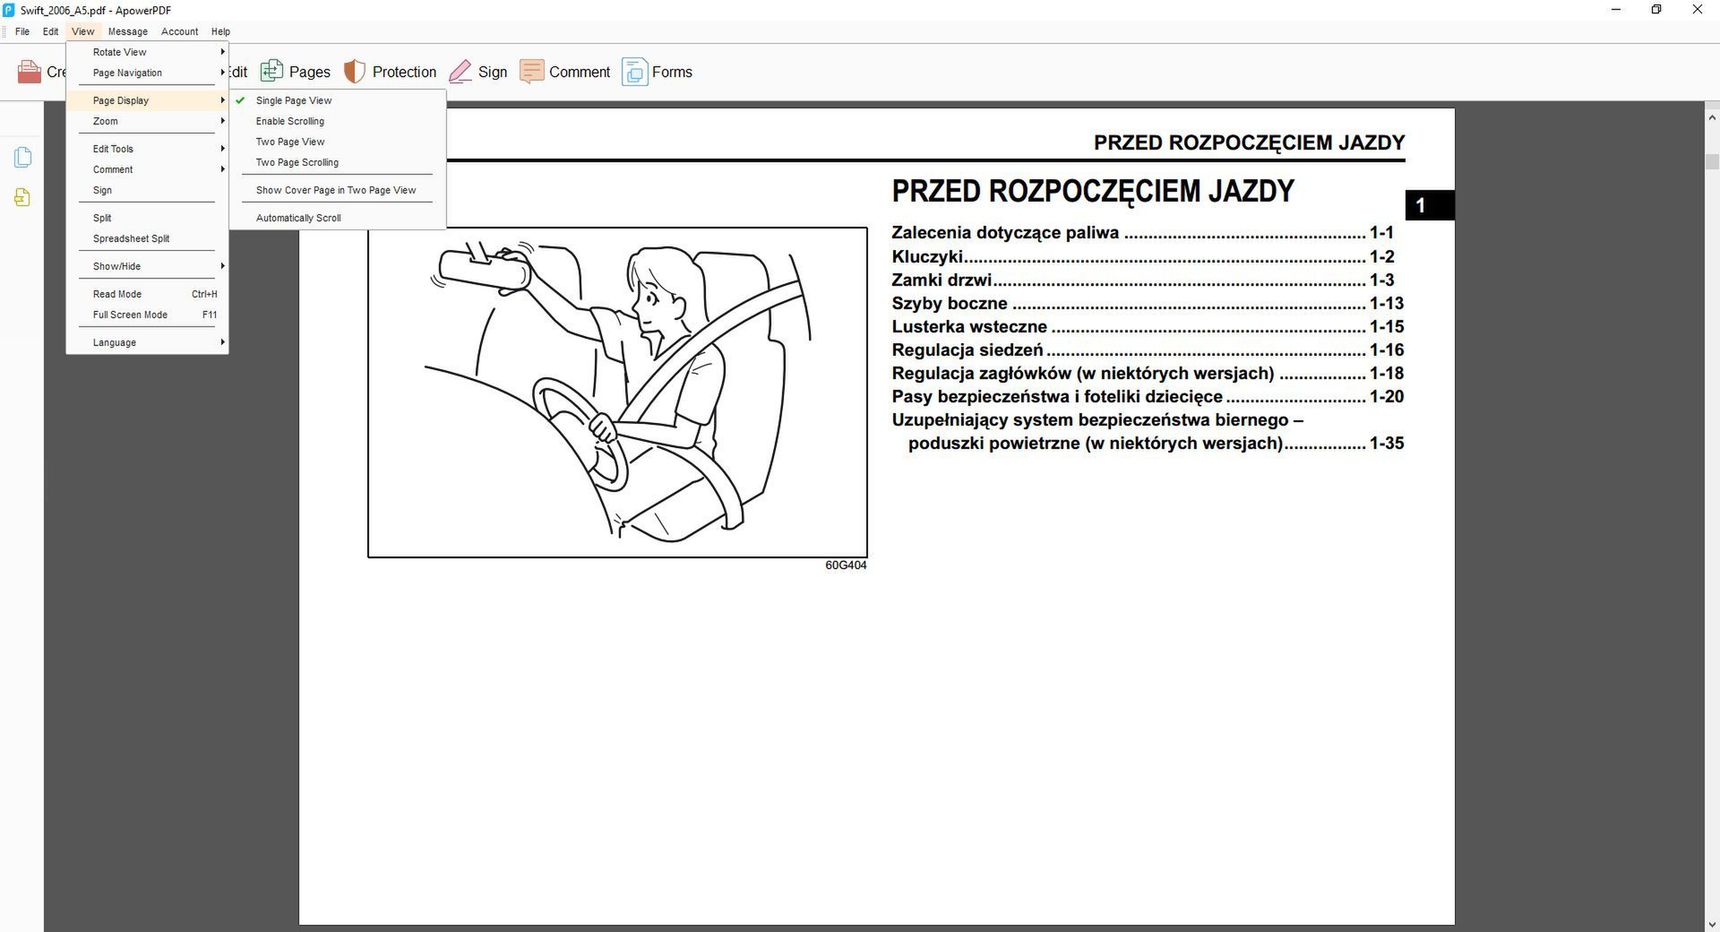Click 'Regulacja siedzeń' contents entry
Screen dimensions: 1720x932
1148,350
